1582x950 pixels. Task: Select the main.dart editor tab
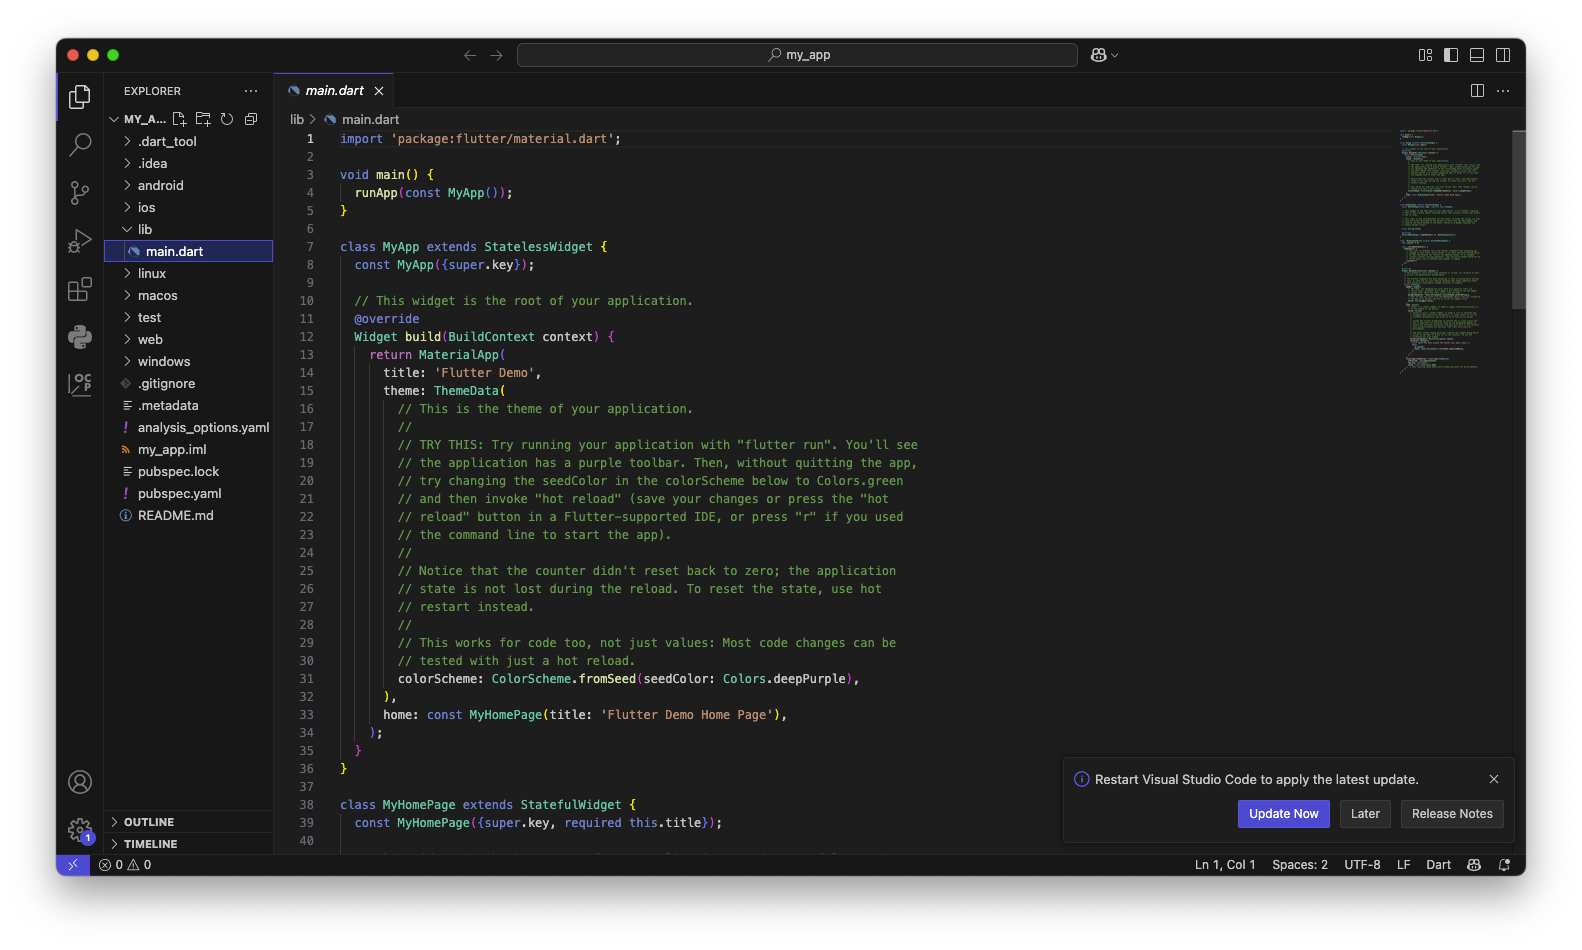click(334, 91)
